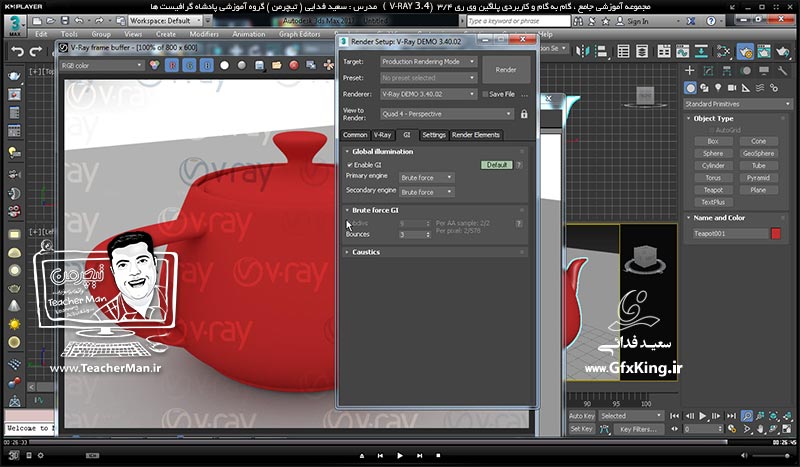The height and width of the screenshot is (467, 800).
Task: Open the RGB color channel dropdown
Action: pyautogui.click(x=102, y=65)
